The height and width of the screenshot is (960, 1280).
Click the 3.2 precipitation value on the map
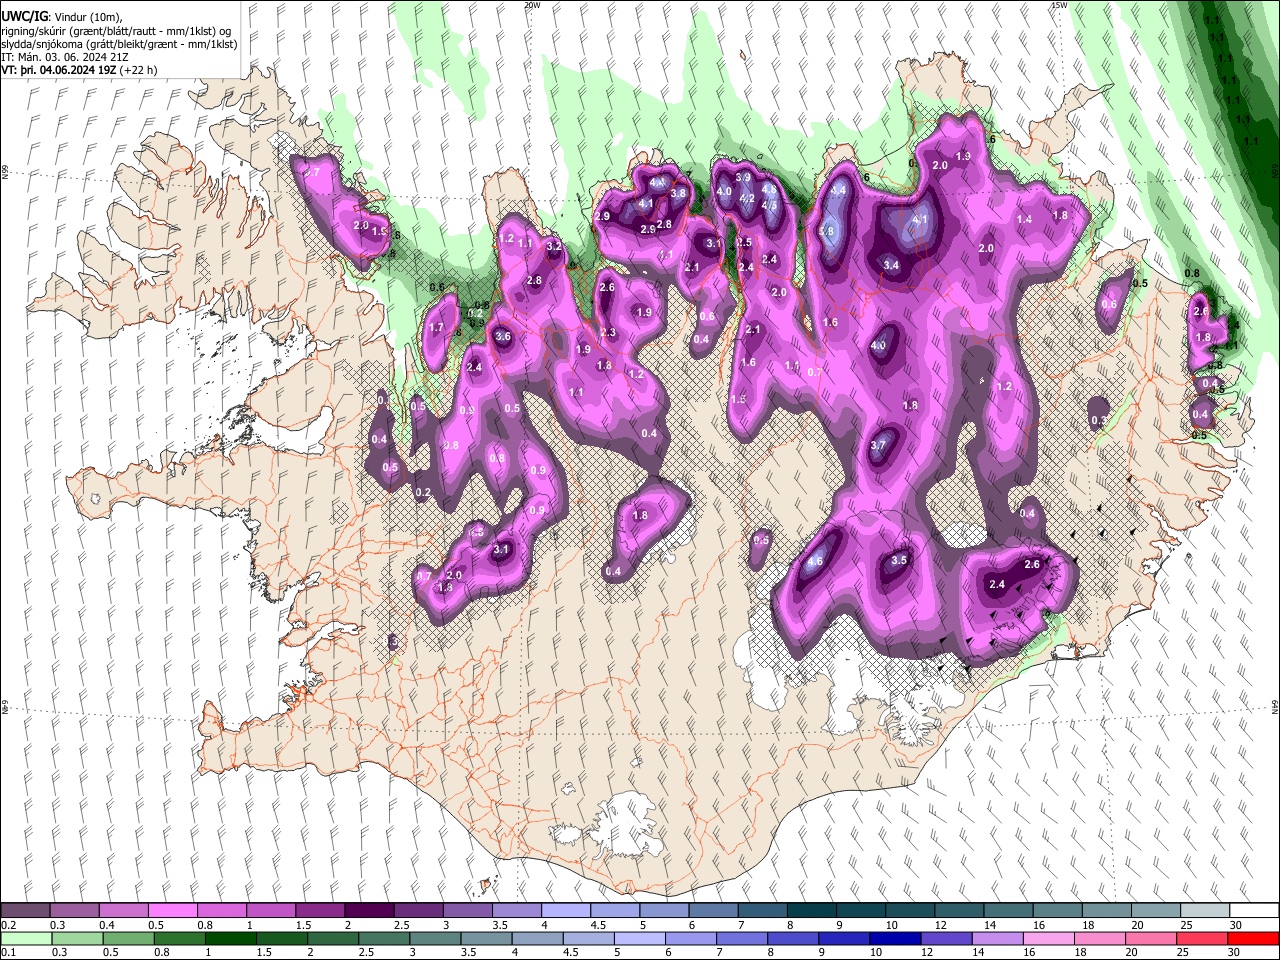553,246
